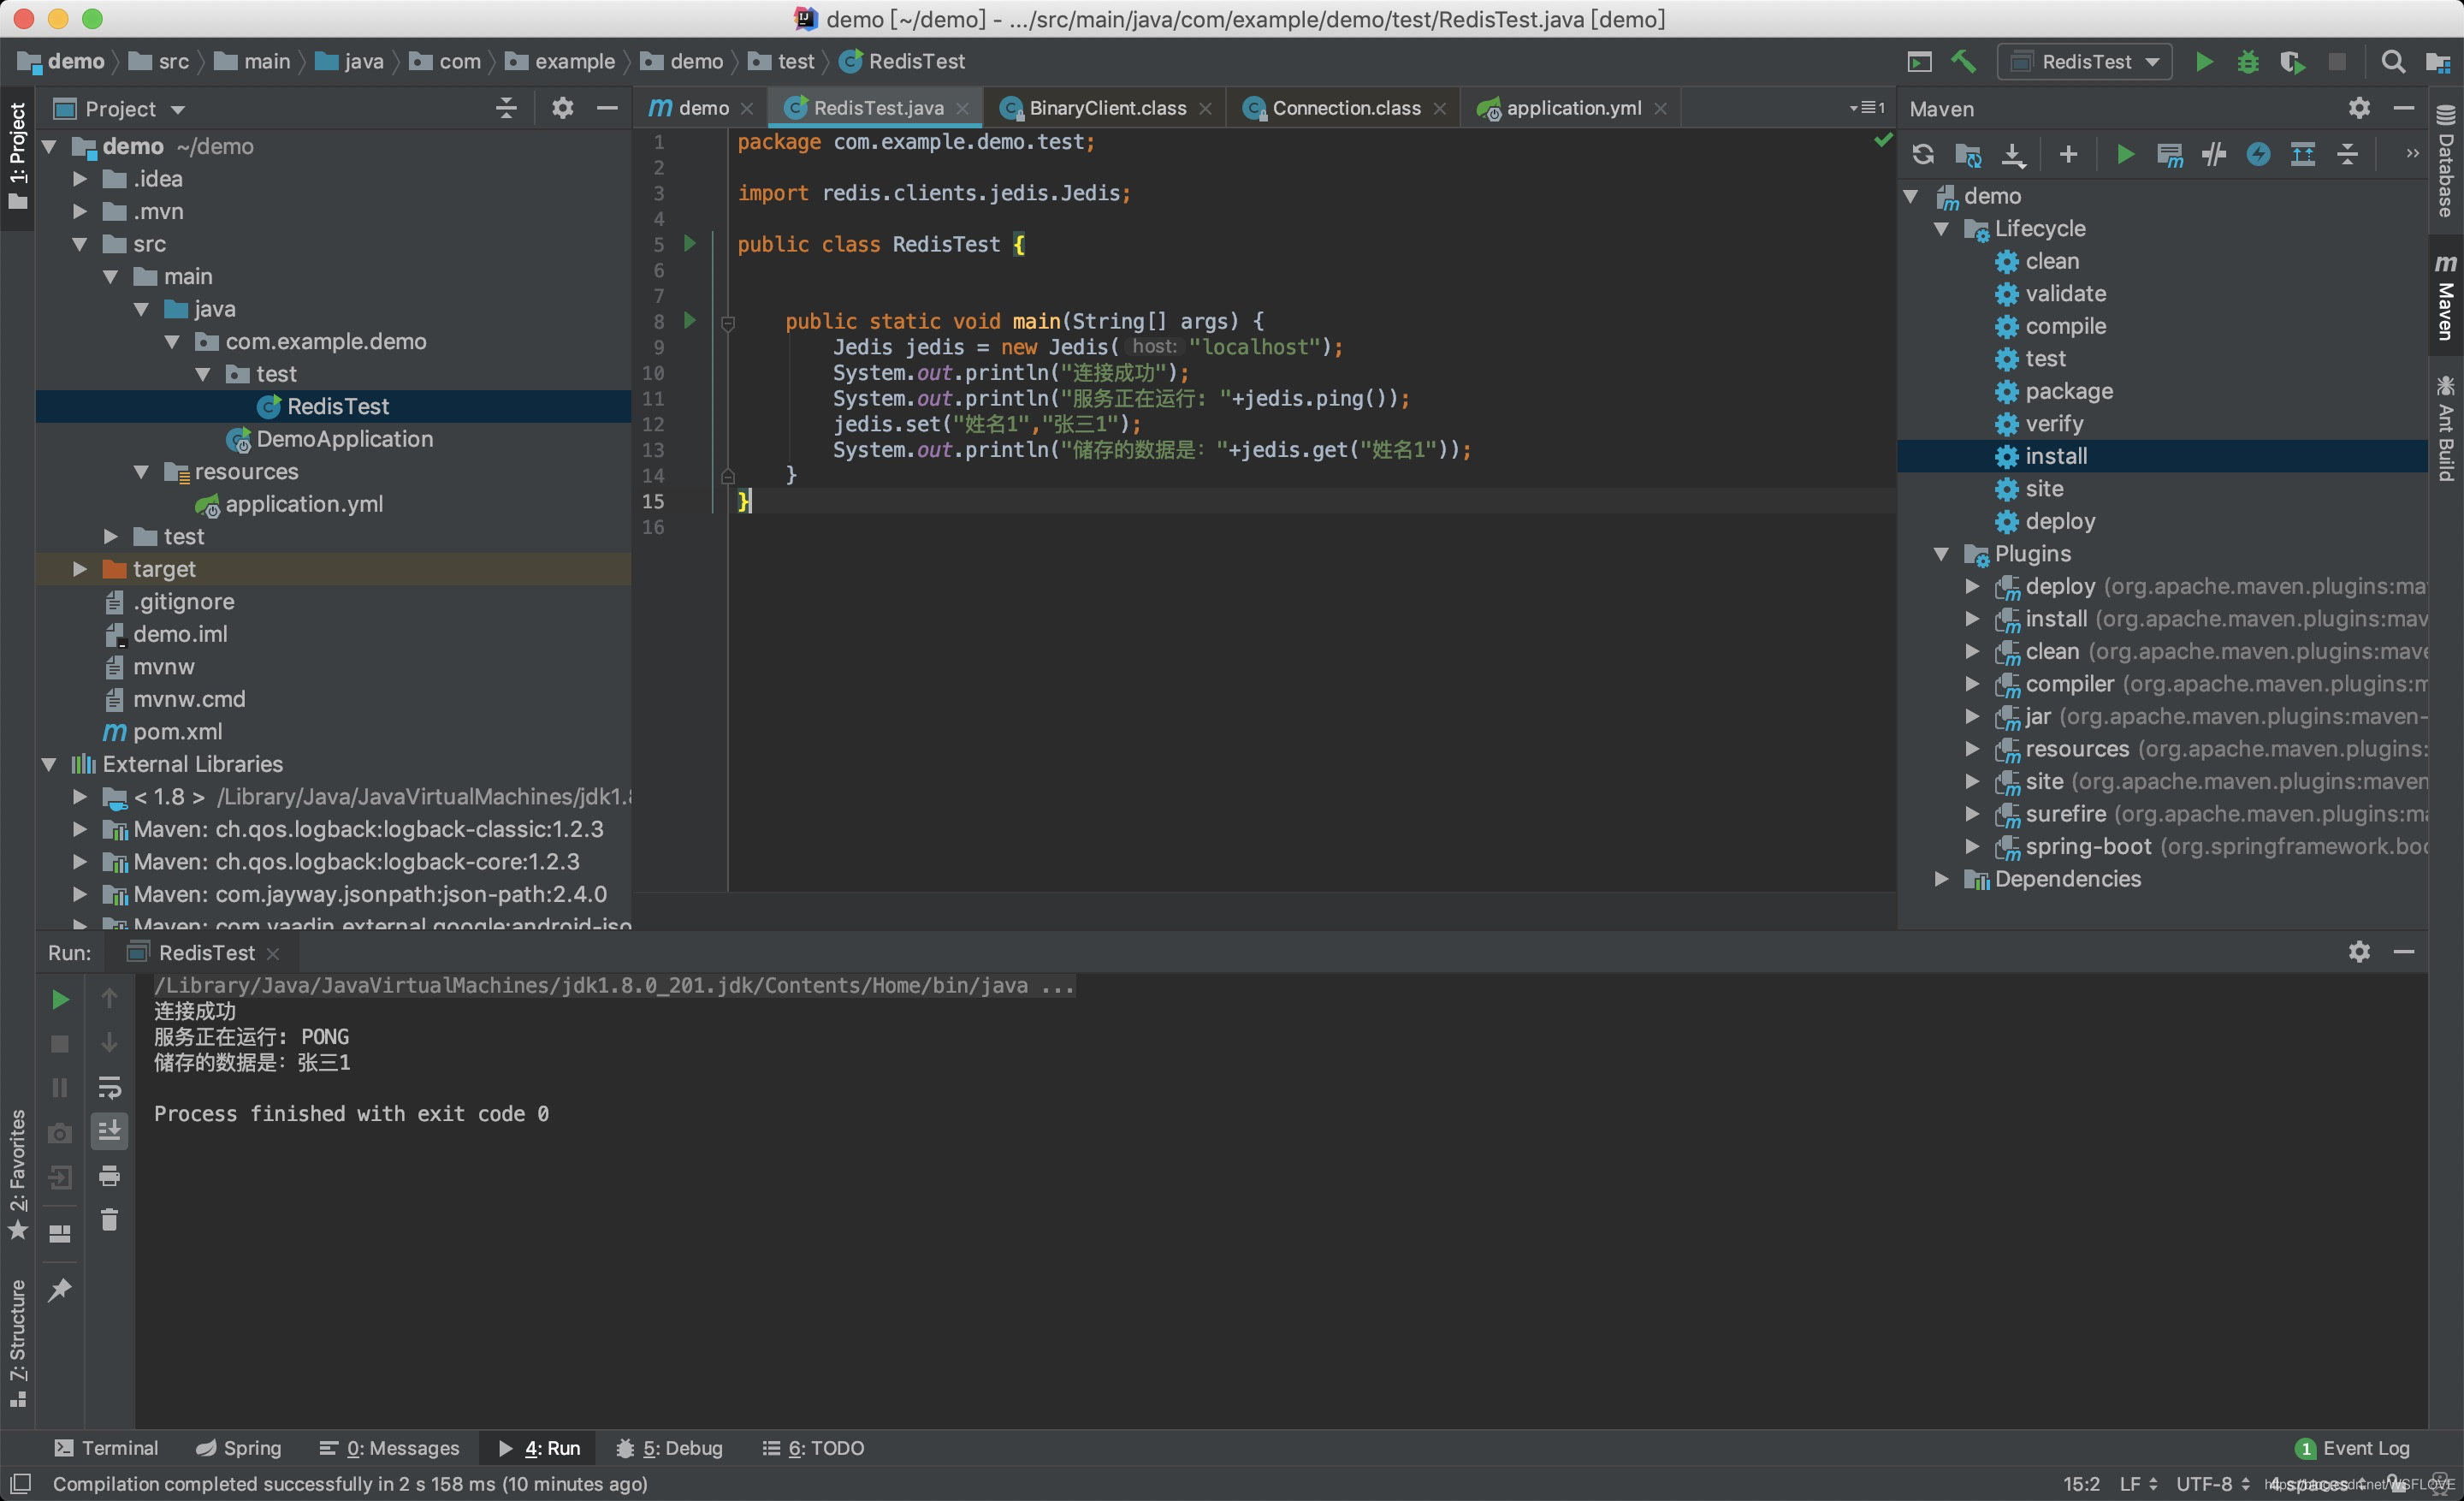Execute Maven goal icon
Image resolution: width=2464 pixels, height=1501 pixels.
click(x=2169, y=154)
